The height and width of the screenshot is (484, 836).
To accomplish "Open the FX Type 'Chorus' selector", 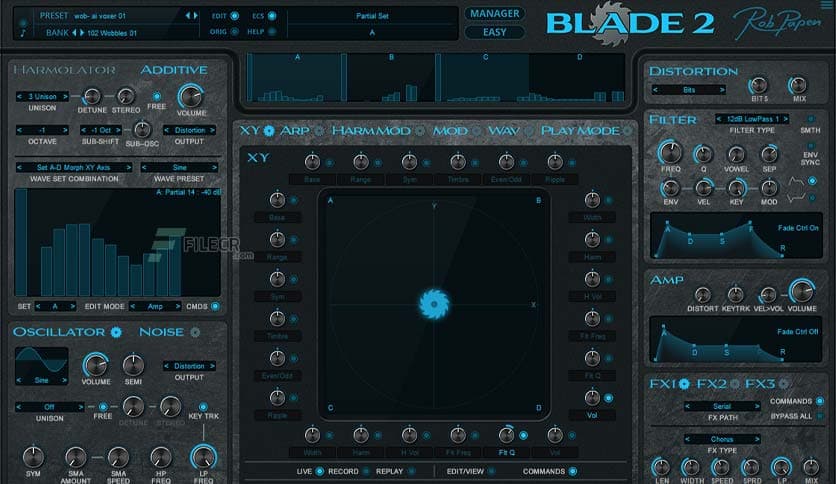I will (x=722, y=439).
